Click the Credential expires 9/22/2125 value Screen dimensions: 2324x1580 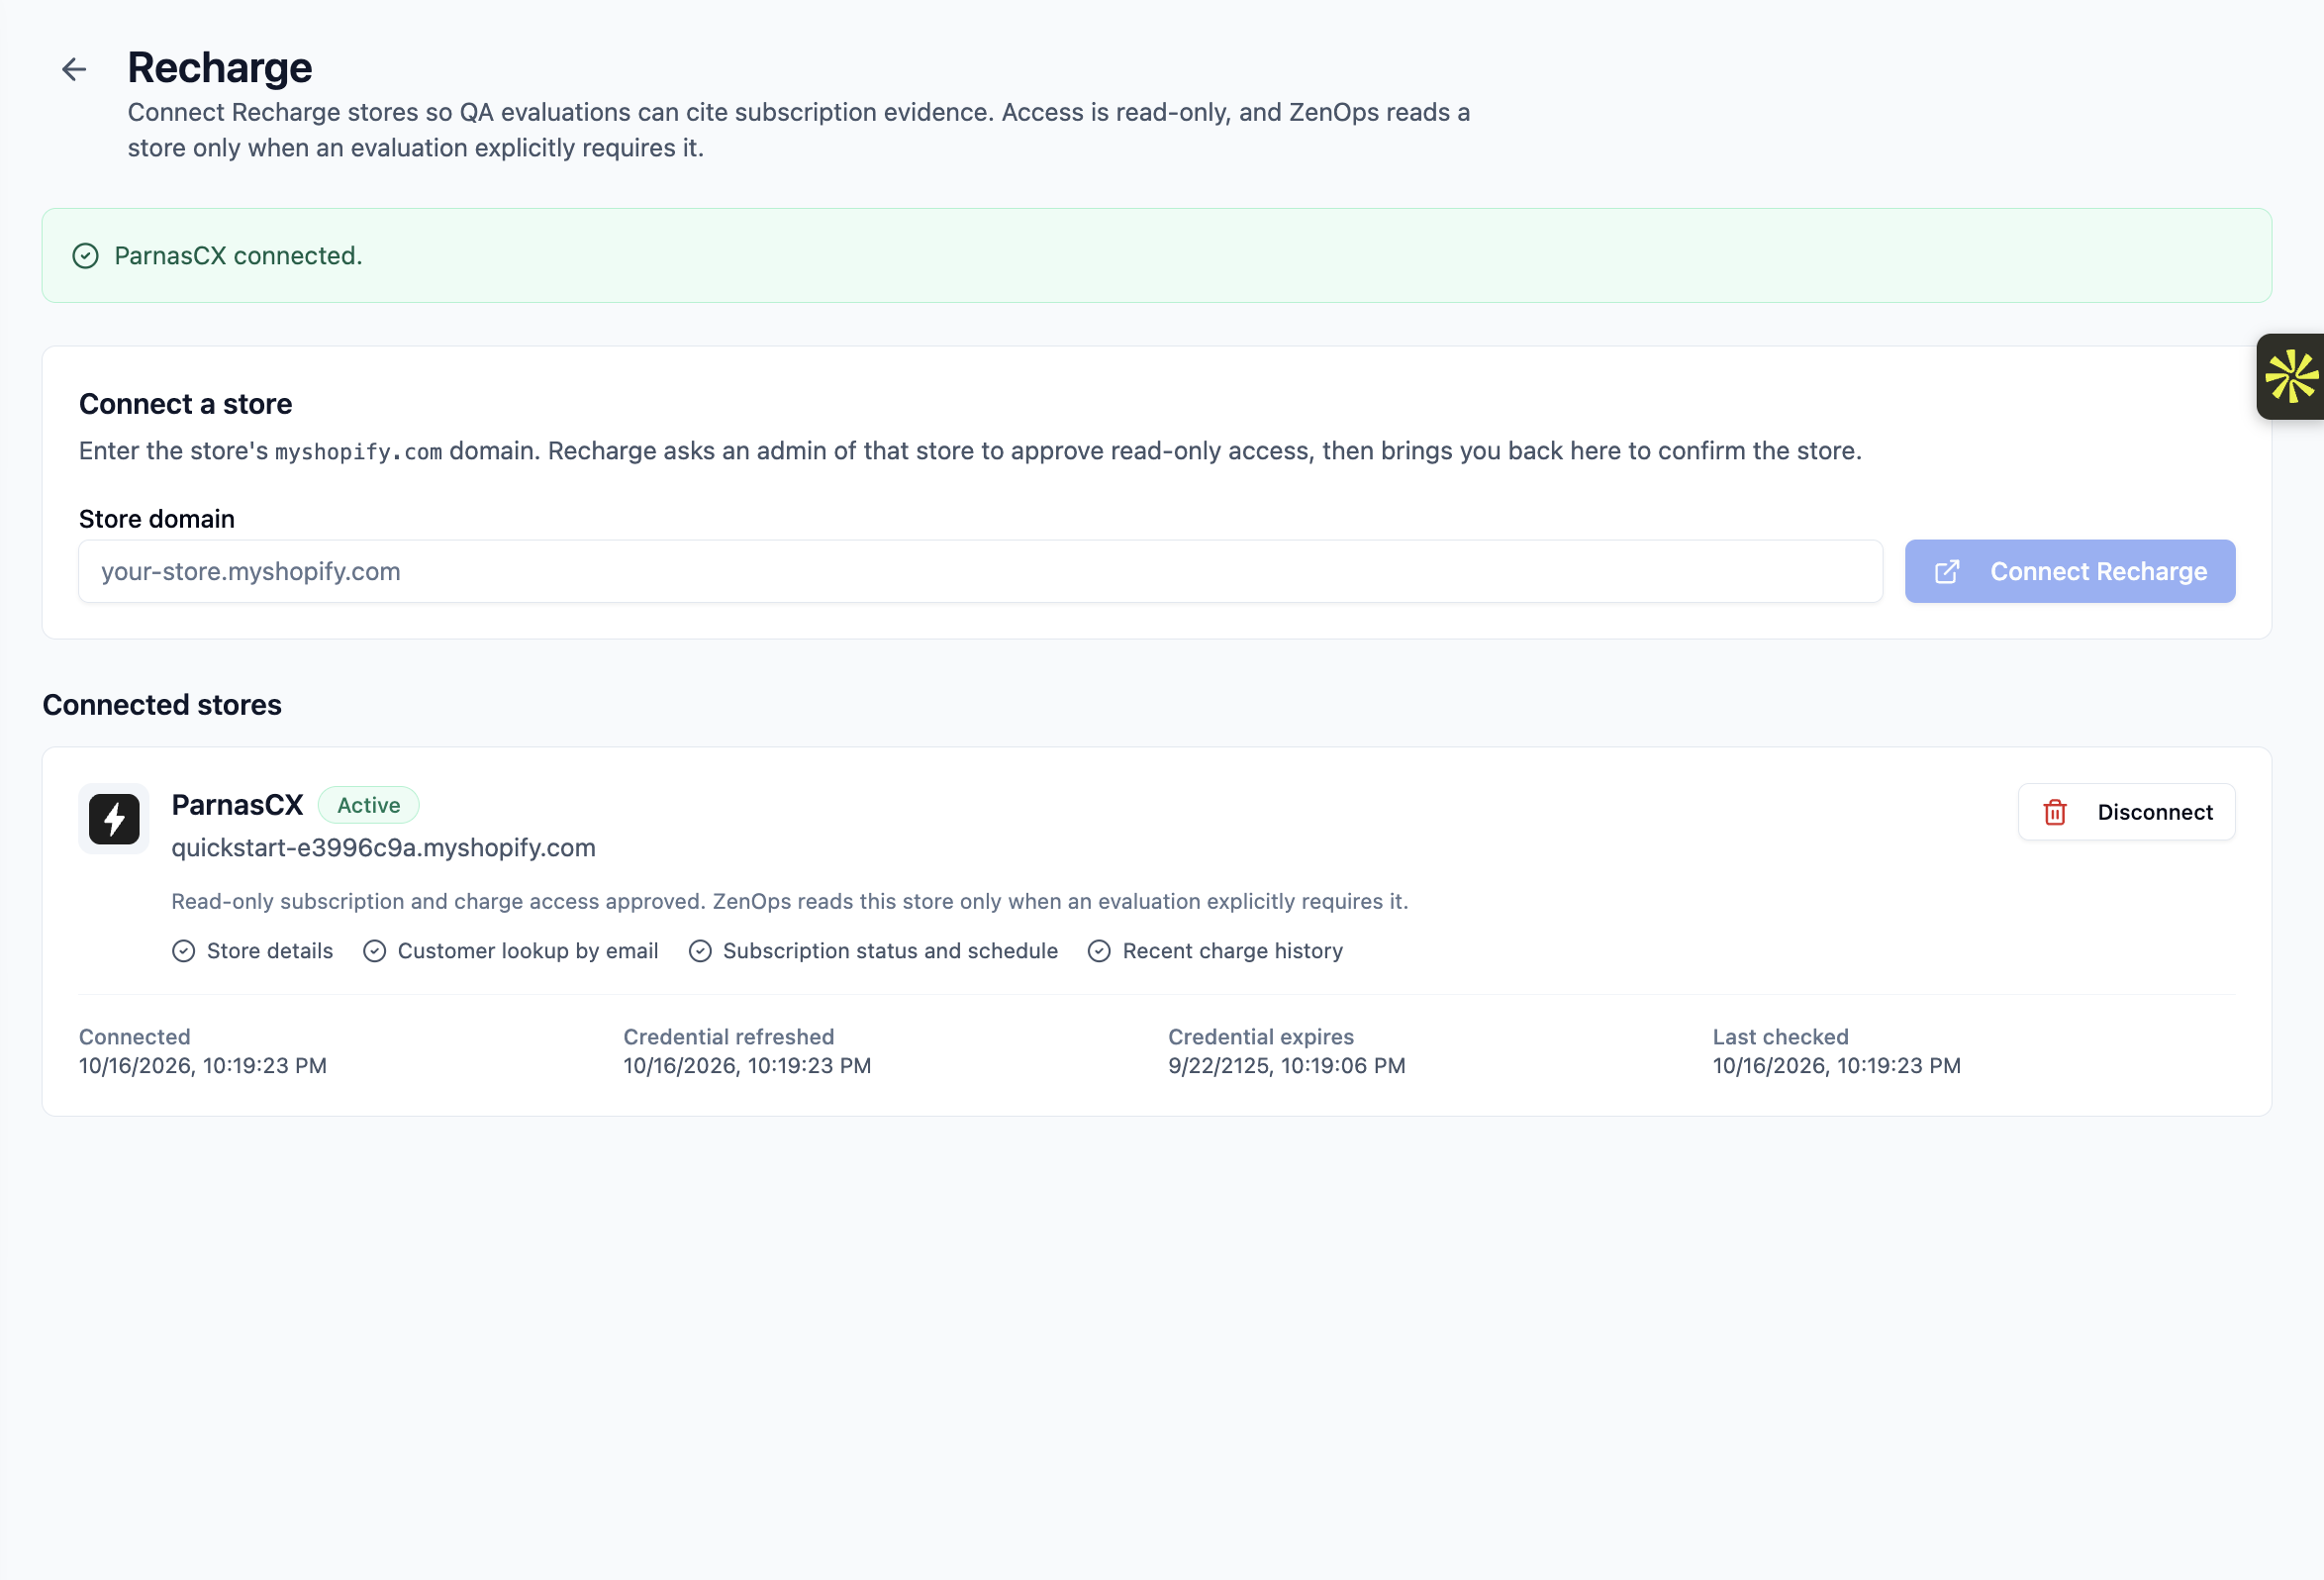coord(1287,1066)
